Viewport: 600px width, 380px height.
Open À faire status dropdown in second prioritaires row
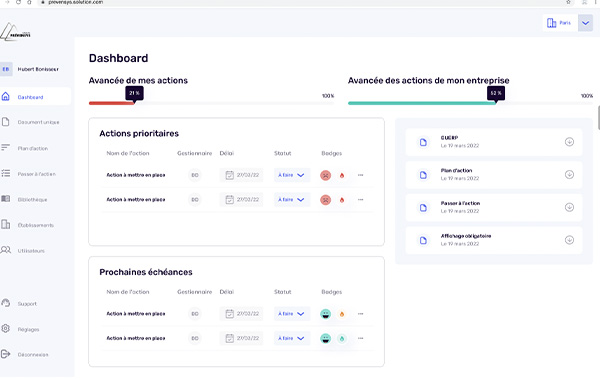[x=292, y=200]
